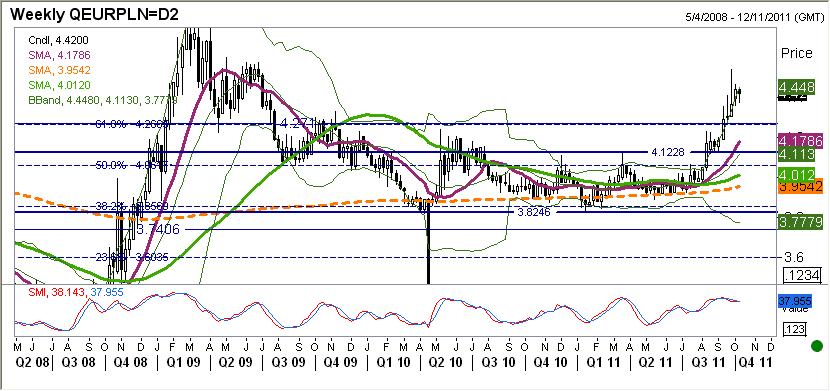This screenshot has width=830, height=391.
Task: Select the Cndl, 4.4200 legend entry
Action: 58,39
